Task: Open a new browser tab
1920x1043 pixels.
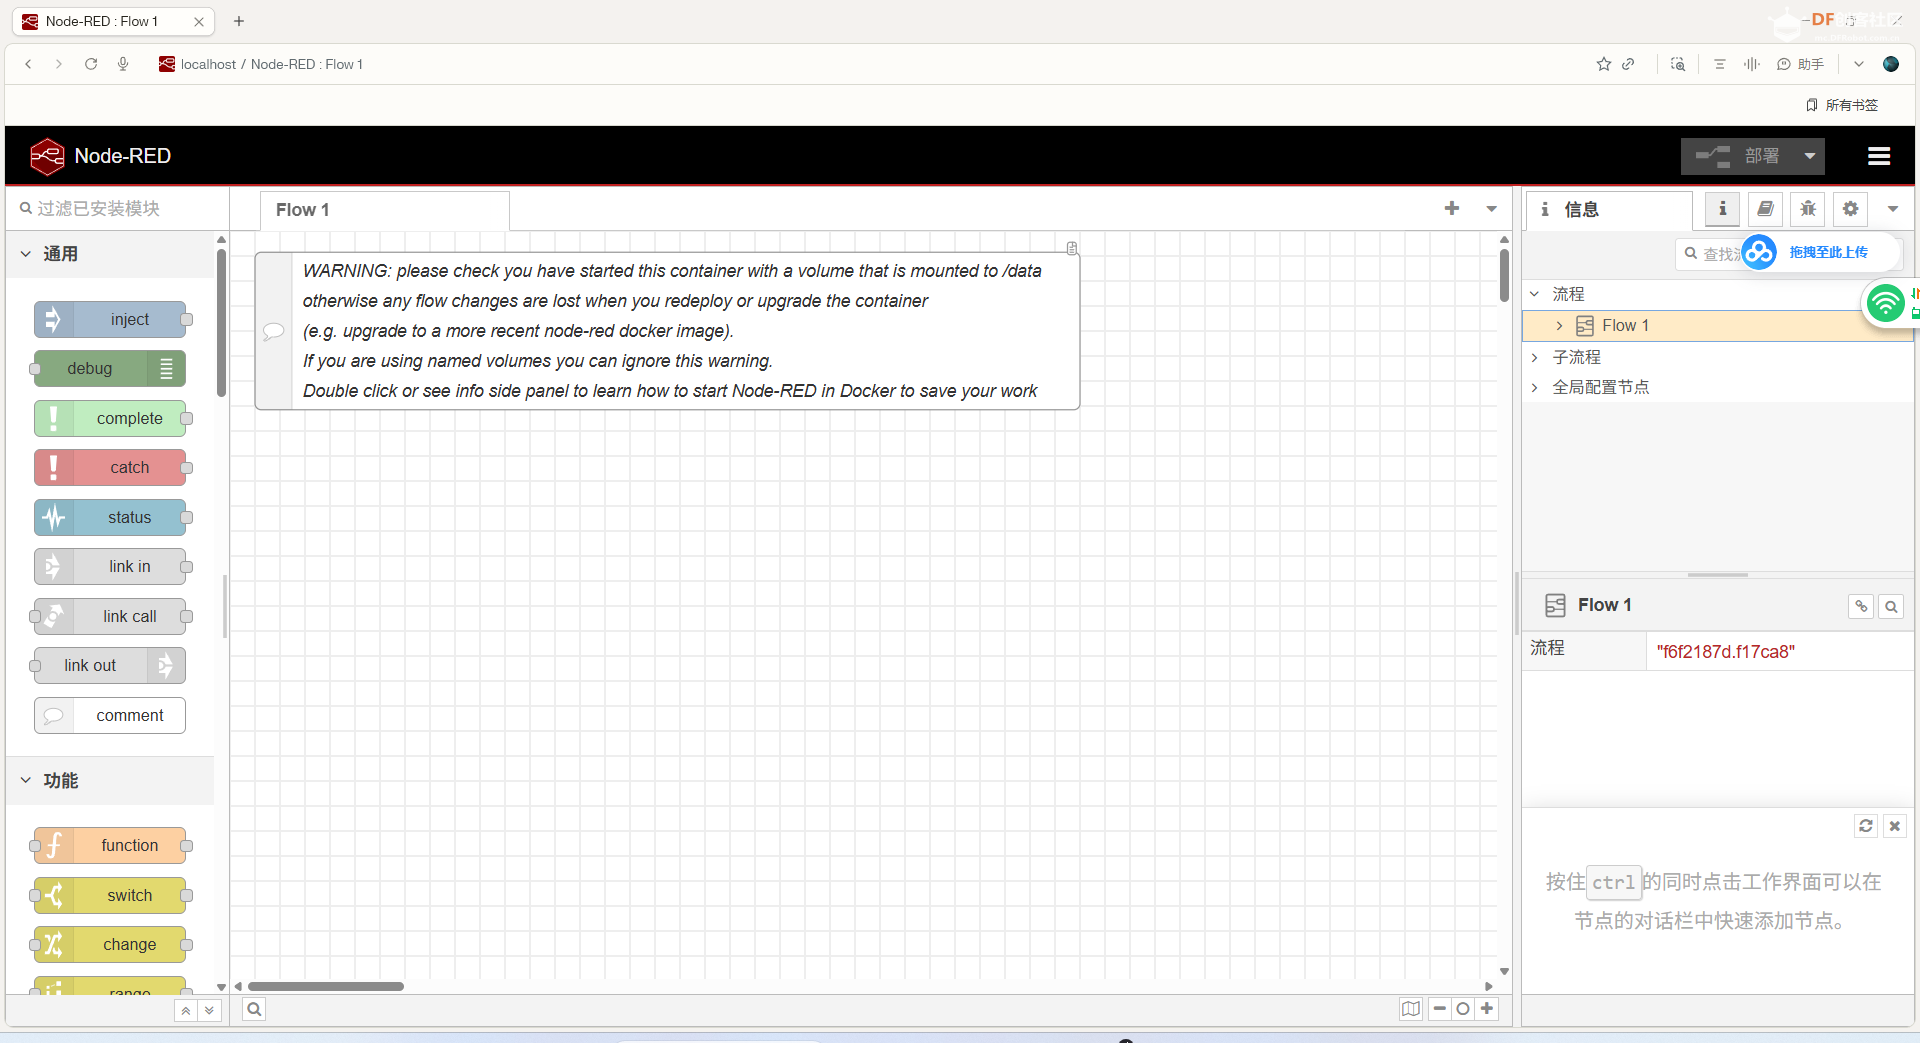Action: point(239,21)
